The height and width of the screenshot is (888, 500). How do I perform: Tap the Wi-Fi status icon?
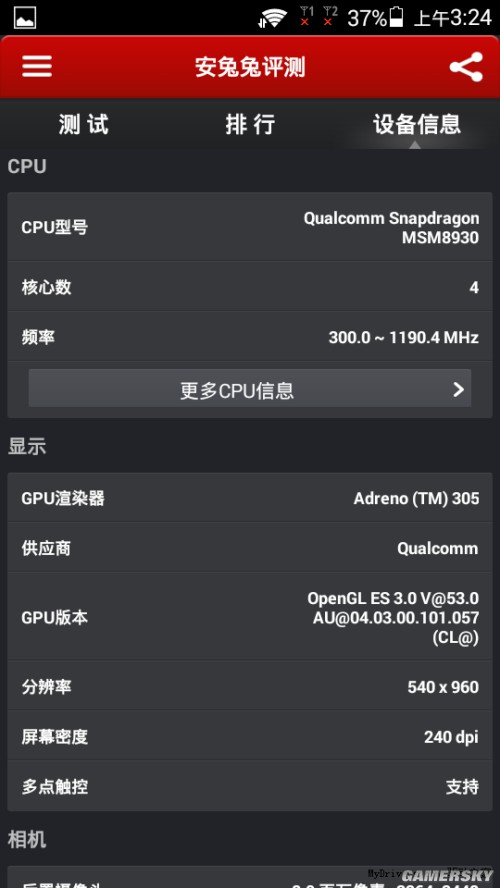[x=272, y=18]
